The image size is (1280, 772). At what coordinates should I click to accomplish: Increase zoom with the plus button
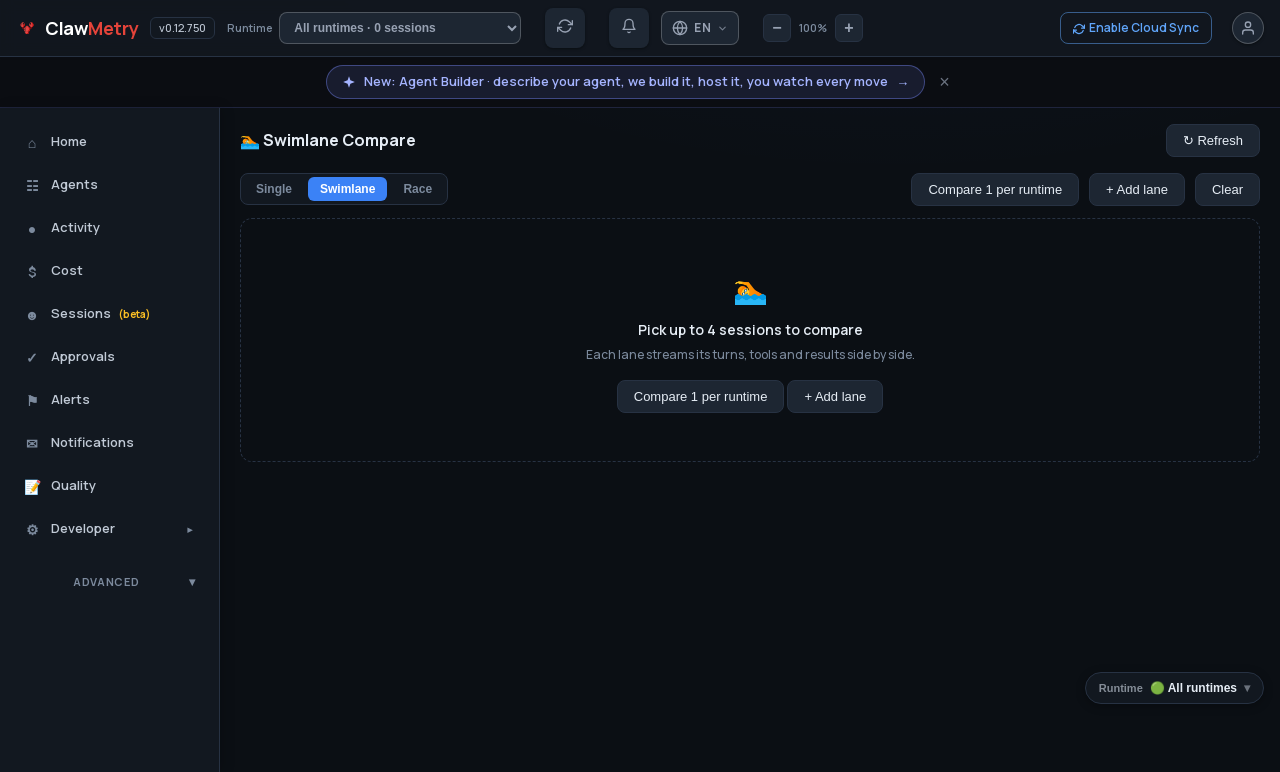(x=849, y=28)
